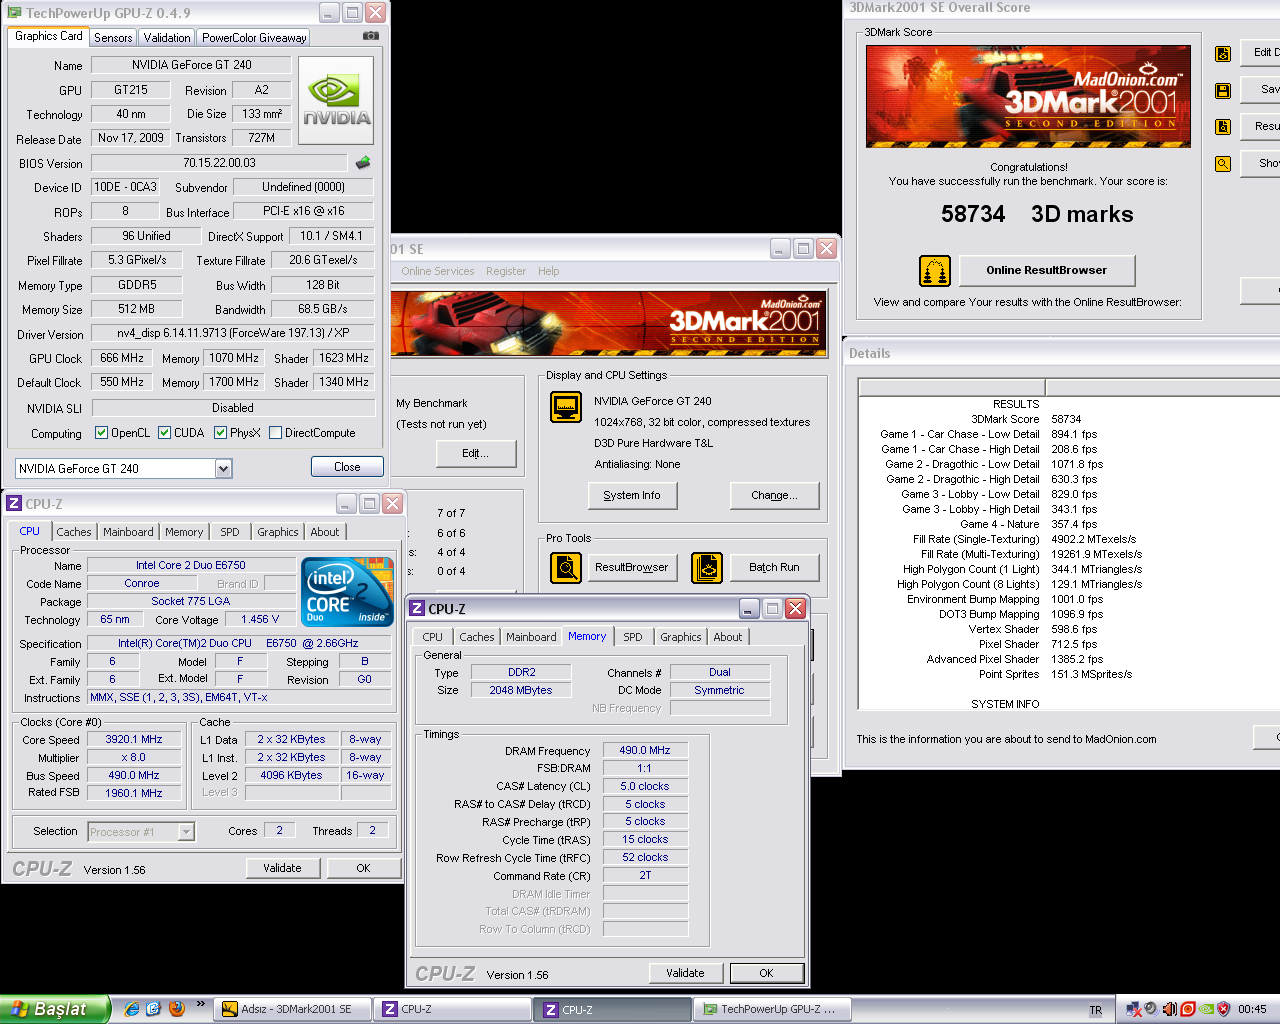
Task: Open the Graphics tab in the front CPU-Z window
Action: coord(681,637)
